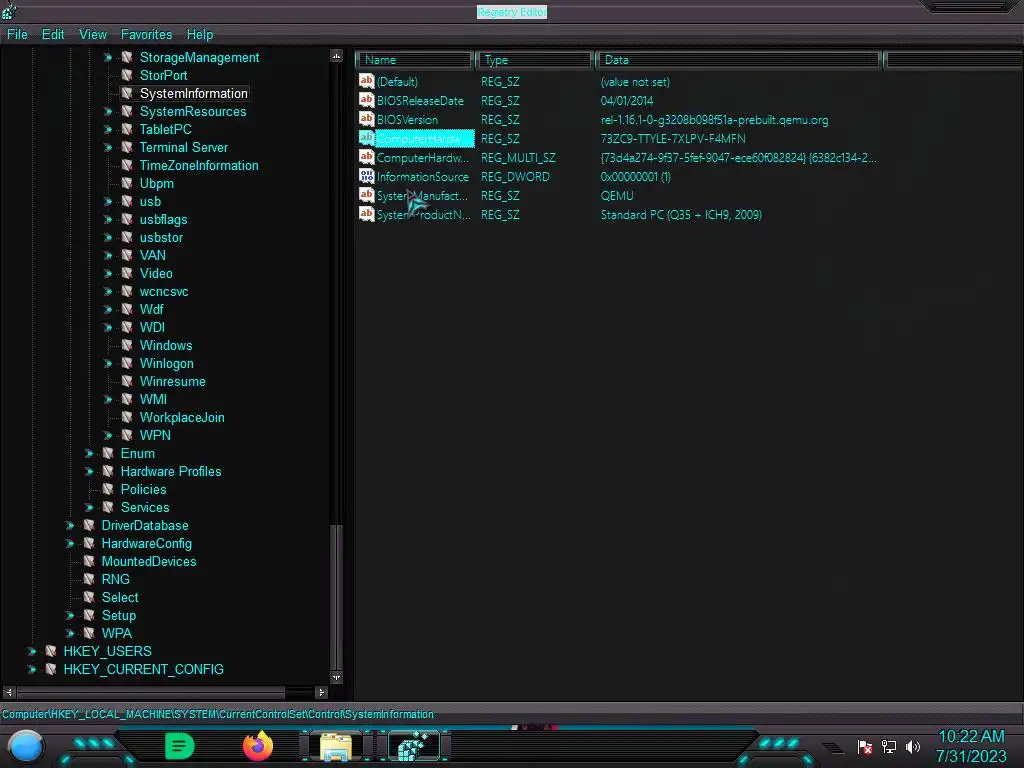Select the Standard PC (Q35 + ICH9, 2009) cell
This screenshot has height=768, width=1024.
pyautogui.click(x=681, y=214)
